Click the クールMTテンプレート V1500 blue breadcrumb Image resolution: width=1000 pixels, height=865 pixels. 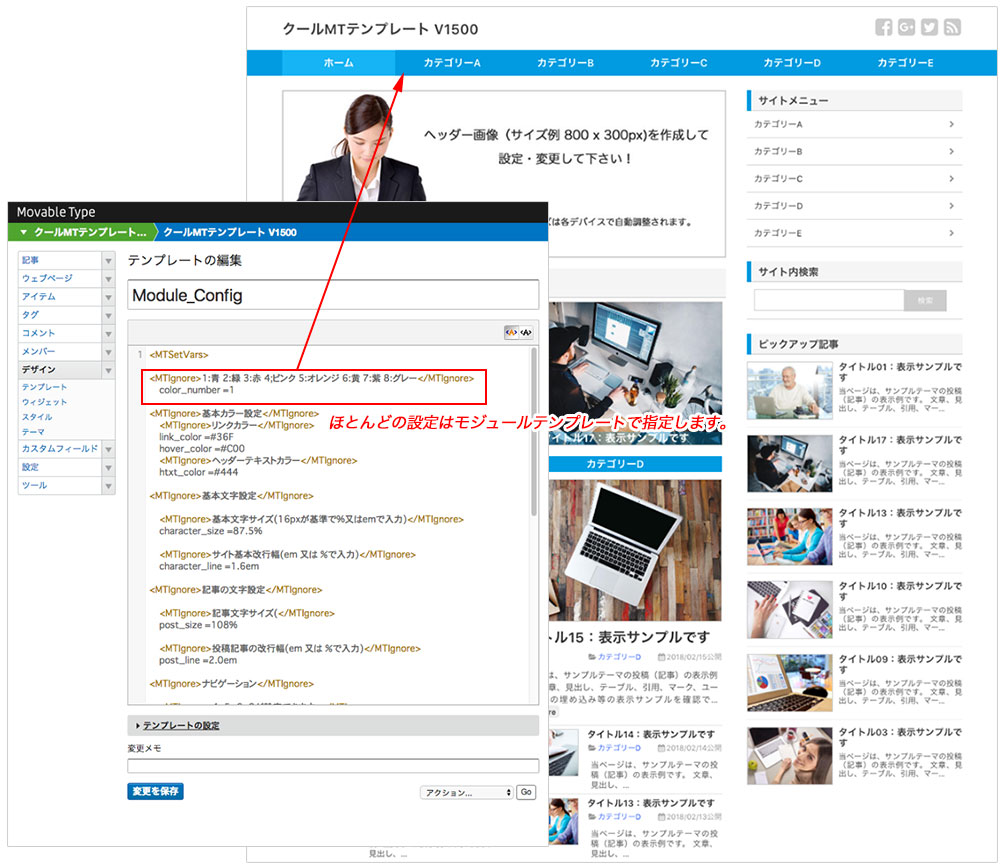(230, 232)
